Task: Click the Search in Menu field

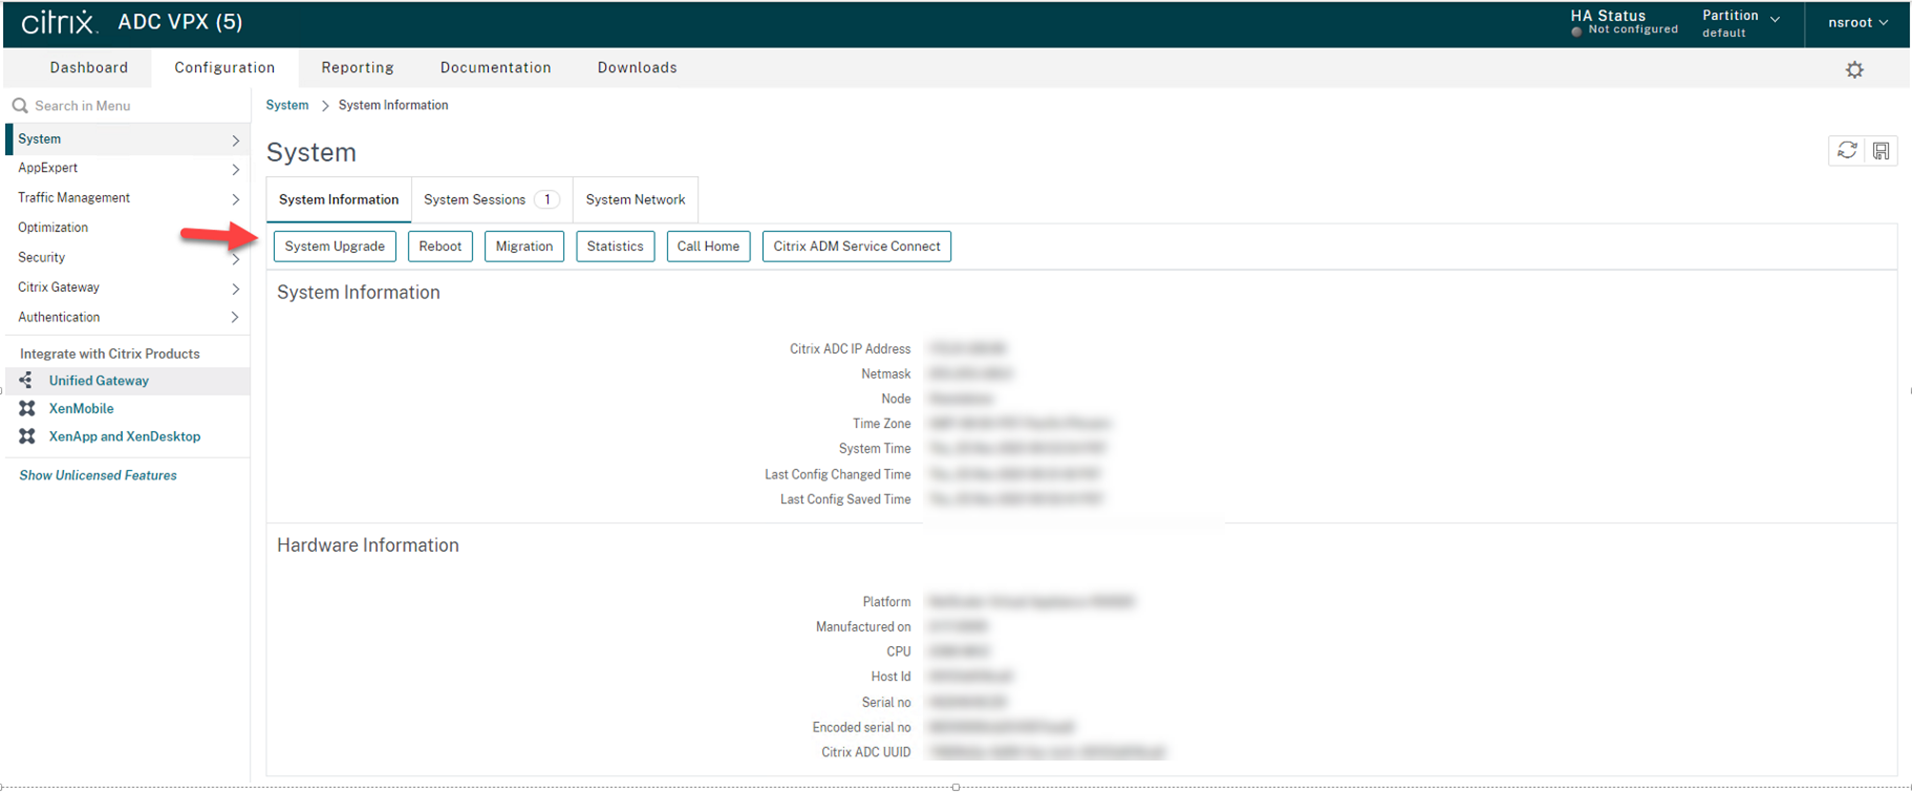Action: 127,105
